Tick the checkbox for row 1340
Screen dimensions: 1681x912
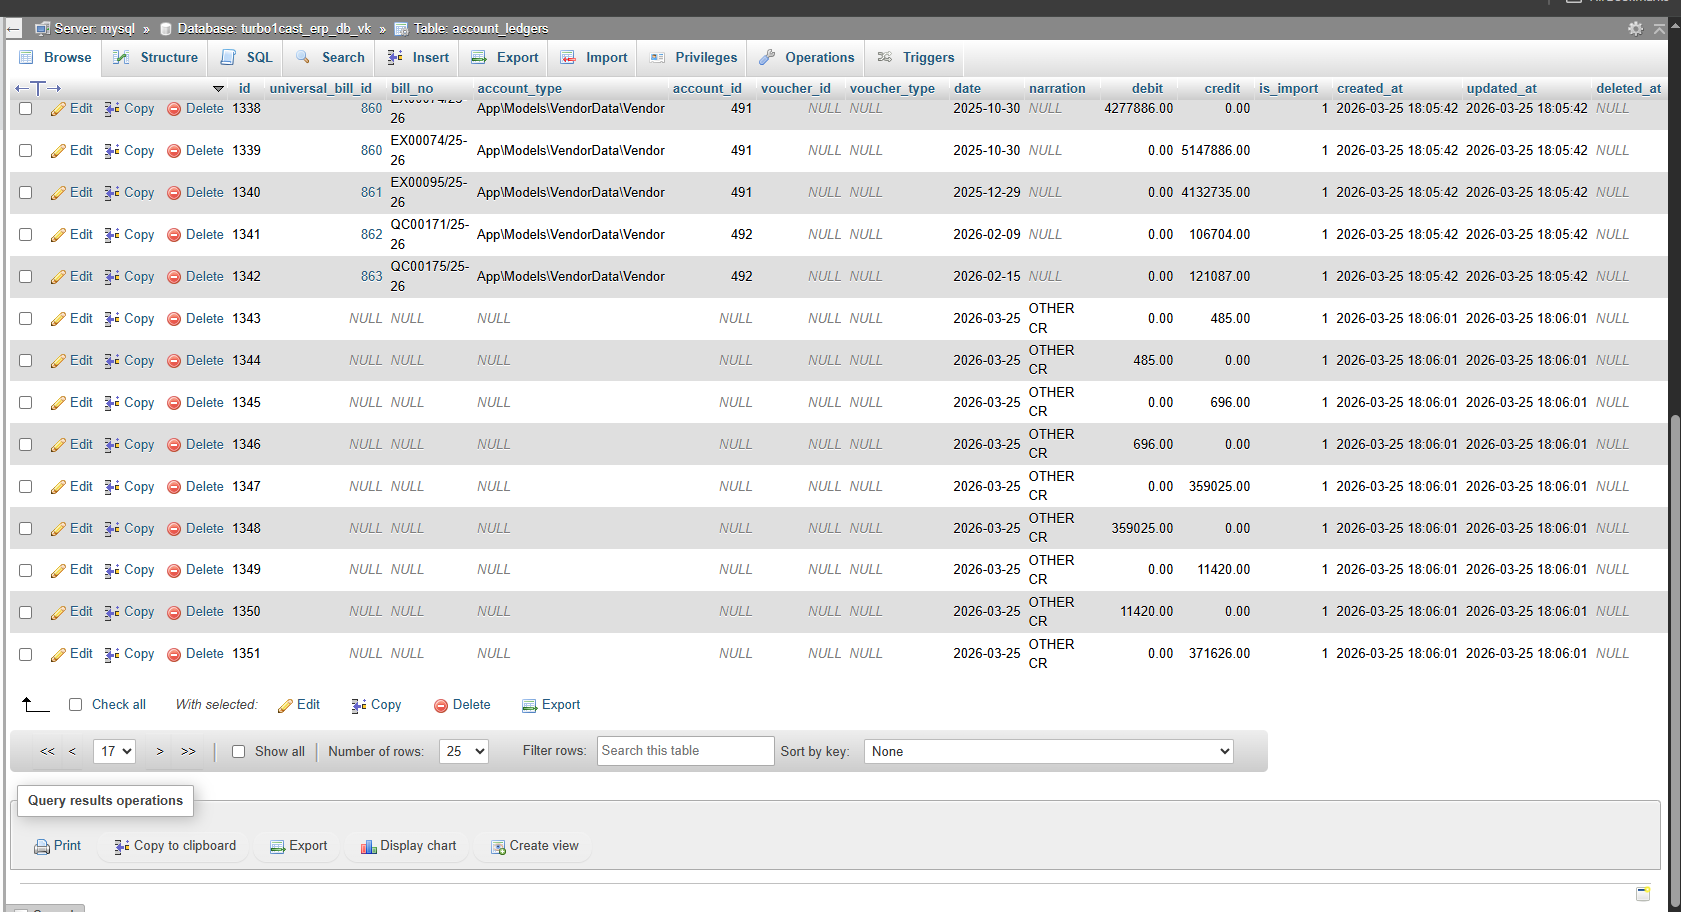(26, 192)
